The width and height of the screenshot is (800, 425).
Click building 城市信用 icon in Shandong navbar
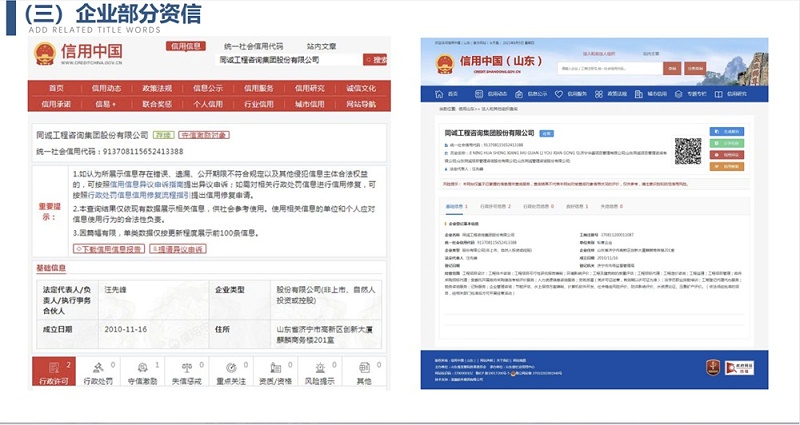tap(638, 94)
